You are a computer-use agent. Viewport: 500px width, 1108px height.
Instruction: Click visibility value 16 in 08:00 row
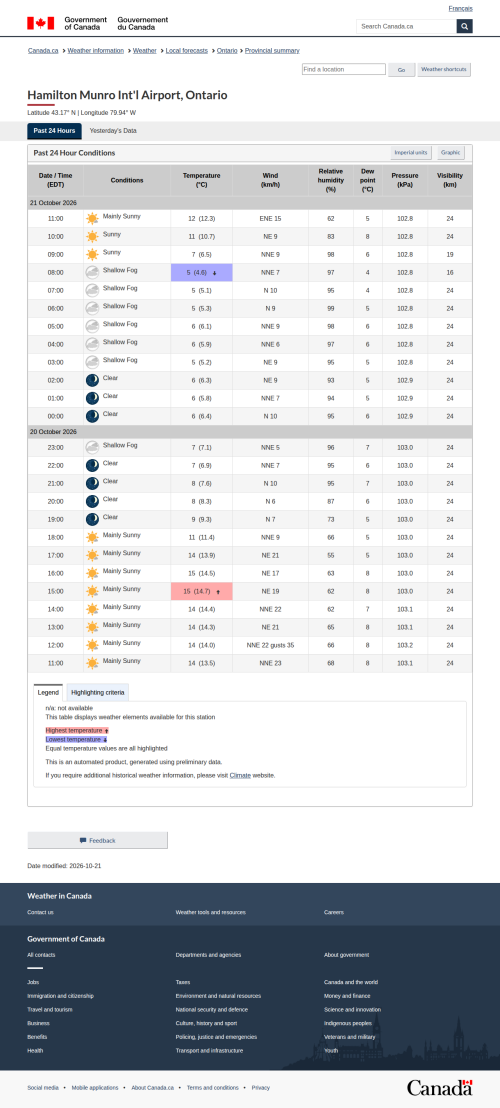pyautogui.click(x=450, y=272)
